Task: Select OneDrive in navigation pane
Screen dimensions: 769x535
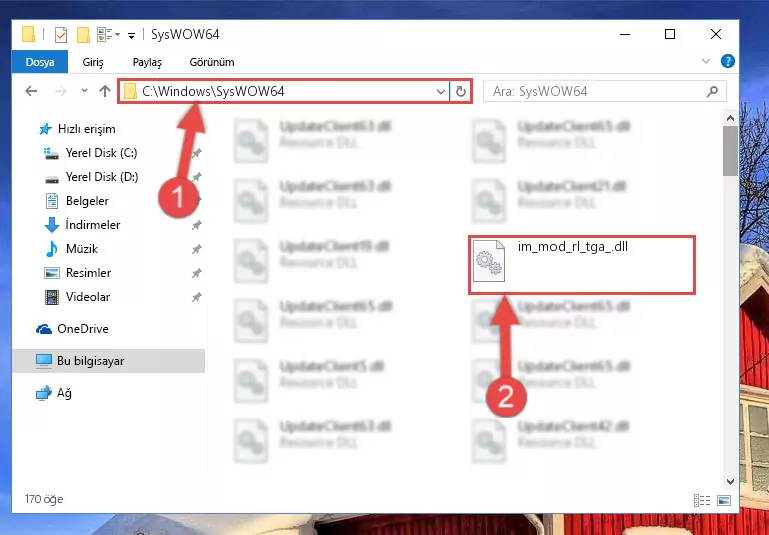Action: (72, 329)
